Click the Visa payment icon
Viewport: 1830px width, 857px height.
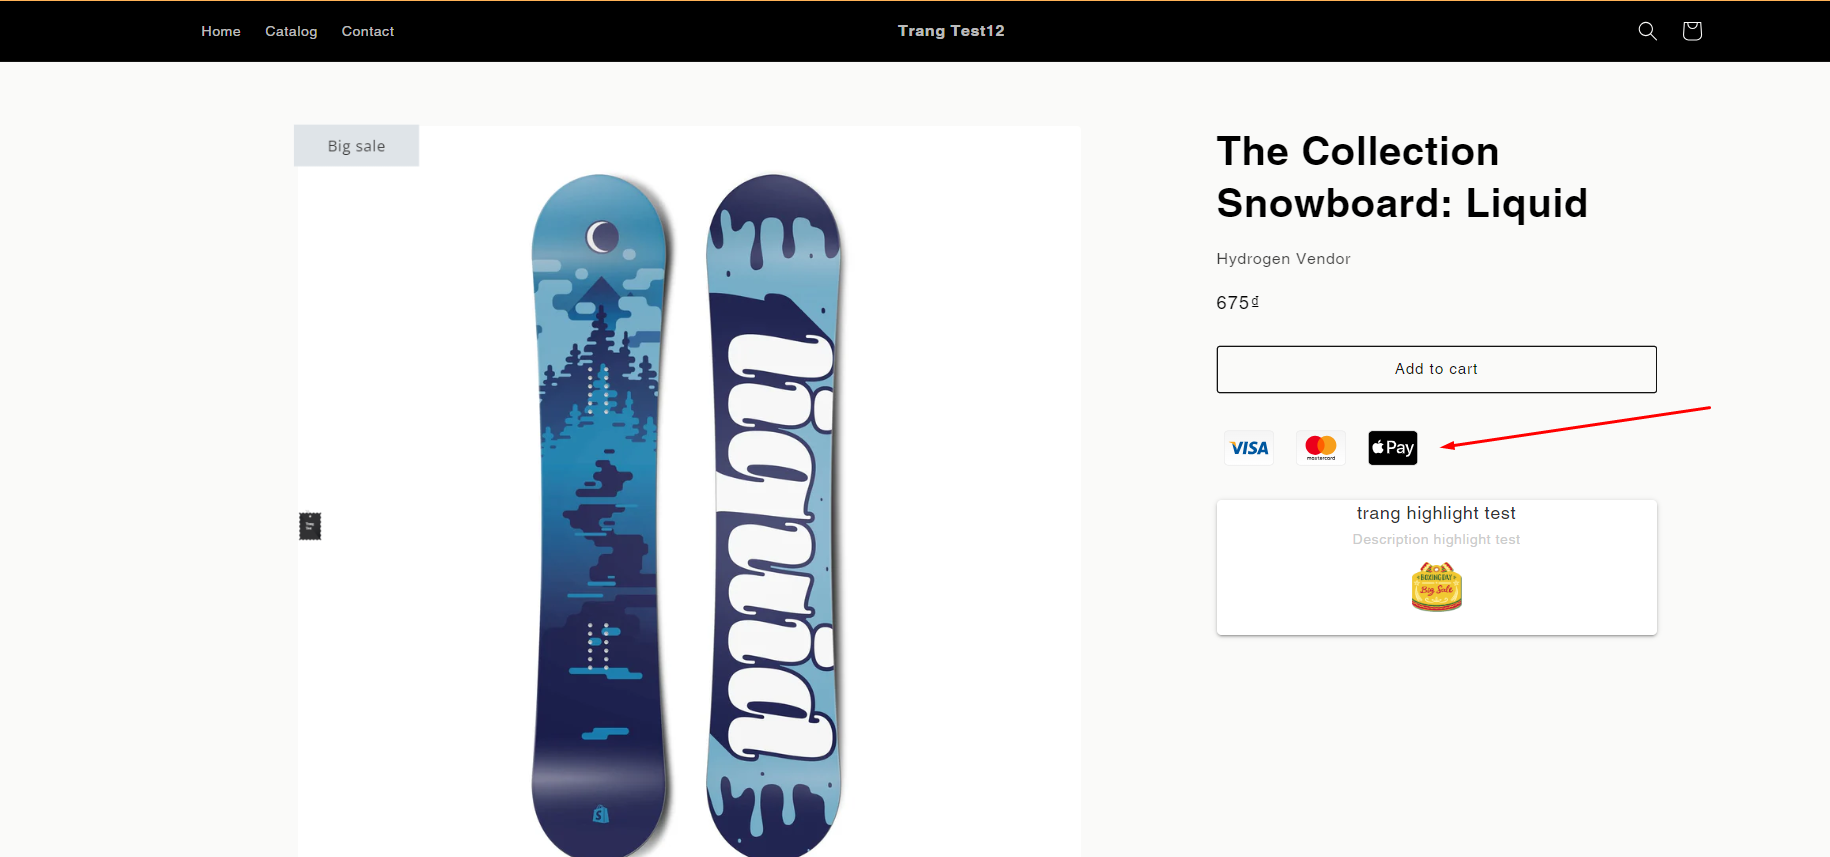[x=1249, y=448]
